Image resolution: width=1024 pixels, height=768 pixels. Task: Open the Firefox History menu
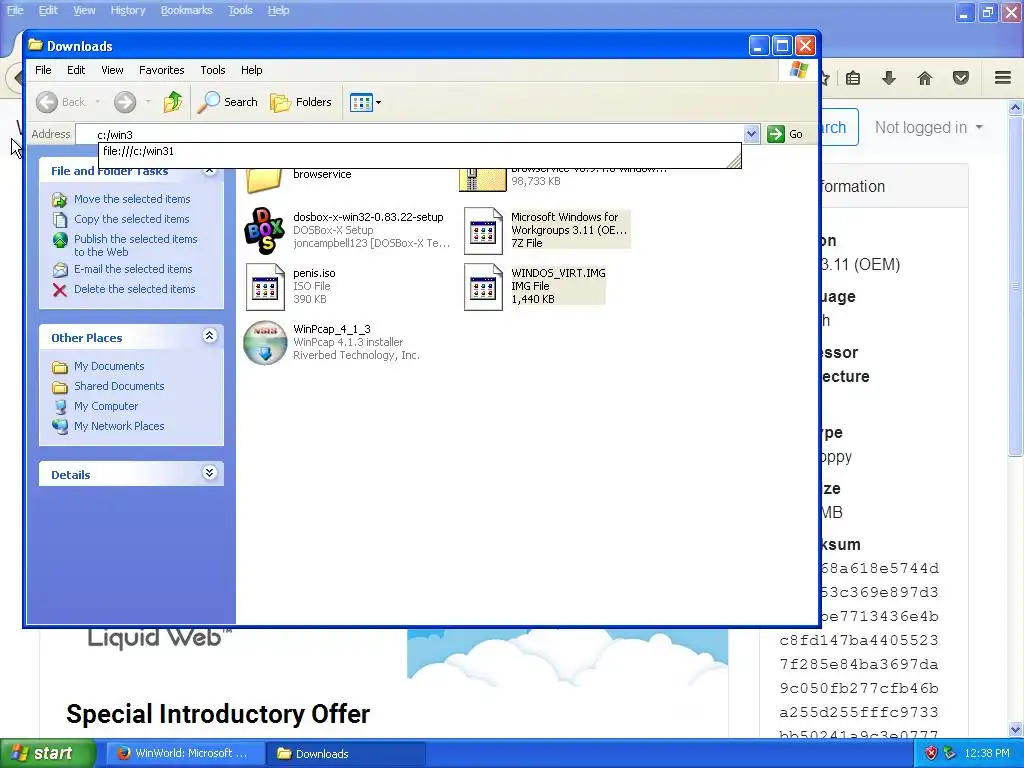click(127, 10)
